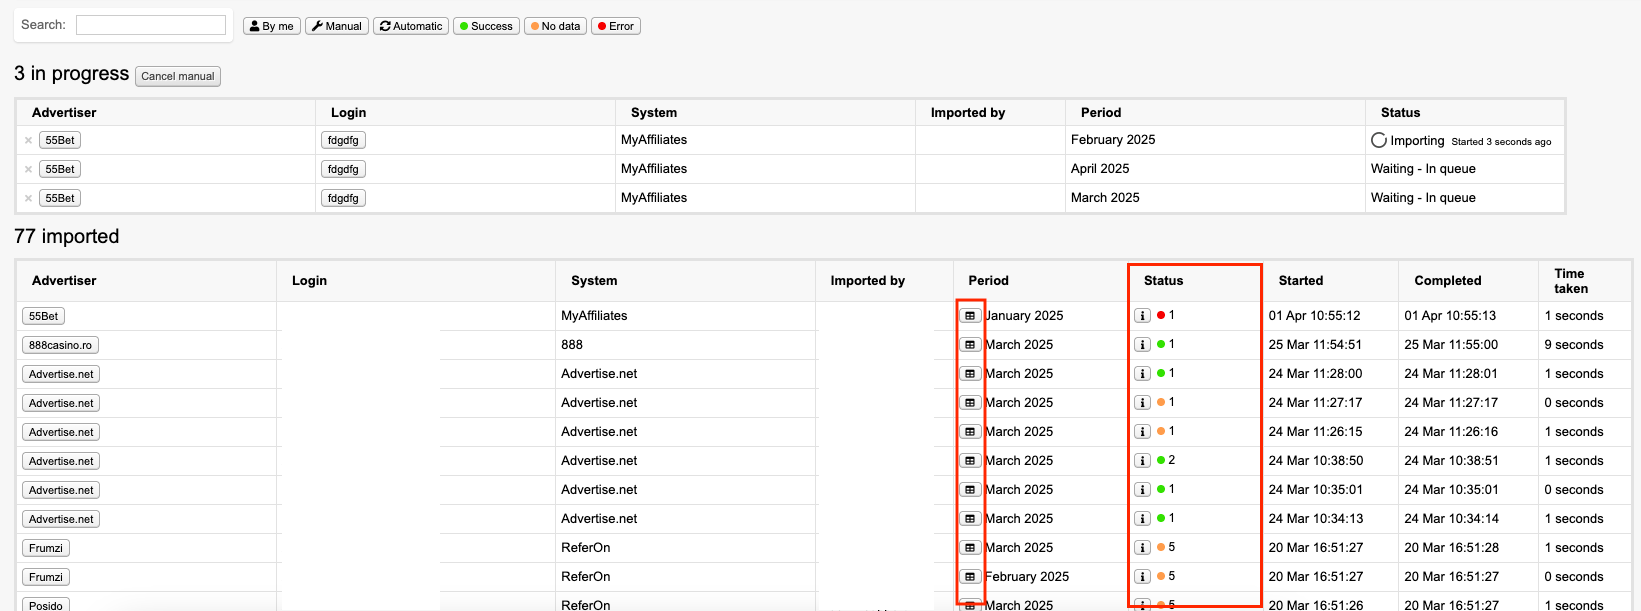Viewport: 1641px width, 611px height.
Task: Show info for import started 10:38:50
Action: pos(1142,461)
